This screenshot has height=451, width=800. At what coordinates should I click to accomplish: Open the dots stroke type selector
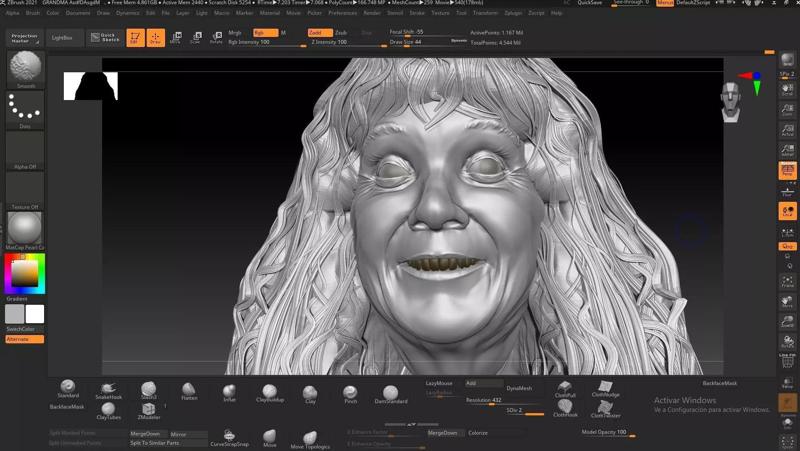point(25,108)
